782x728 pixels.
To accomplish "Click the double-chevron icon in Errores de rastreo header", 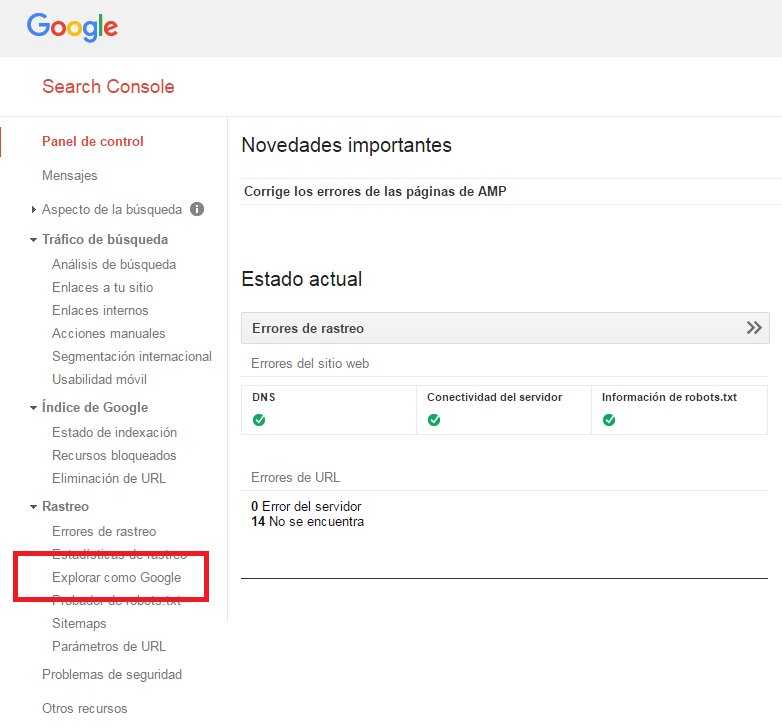I will [754, 328].
